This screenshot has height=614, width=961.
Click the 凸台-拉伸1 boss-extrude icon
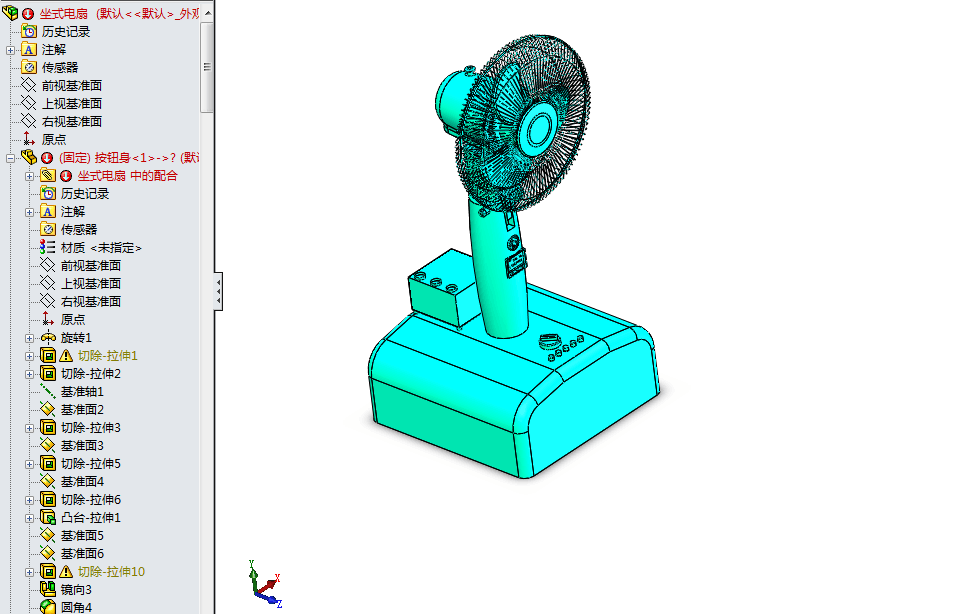[x=48, y=517]
